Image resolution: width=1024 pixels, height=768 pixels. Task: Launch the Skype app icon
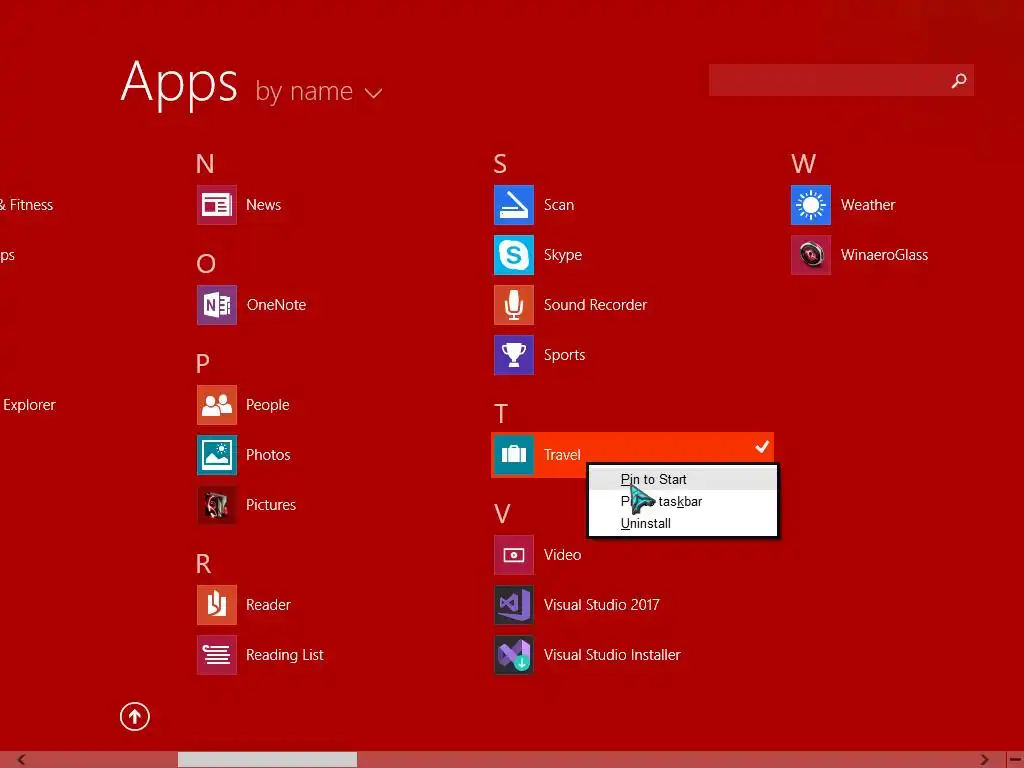(x=514, y=255)
